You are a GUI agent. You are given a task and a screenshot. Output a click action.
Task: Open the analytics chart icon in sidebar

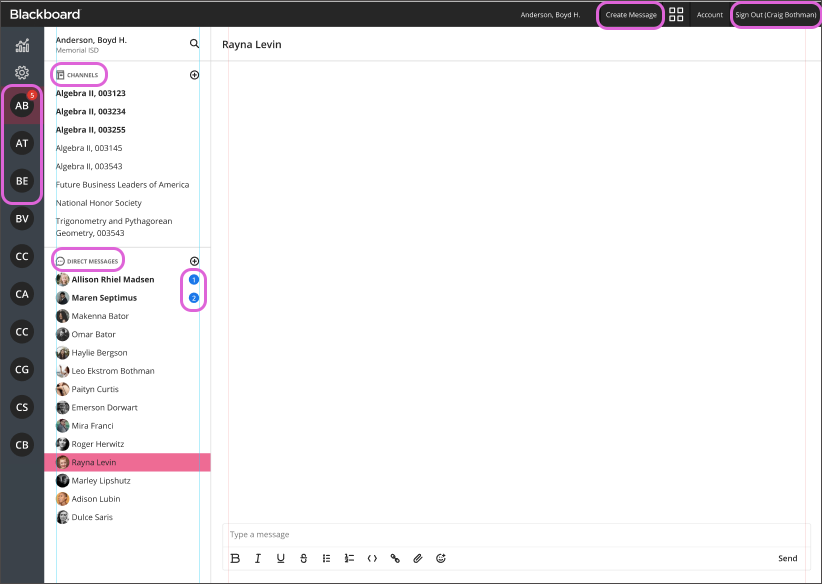22,46
